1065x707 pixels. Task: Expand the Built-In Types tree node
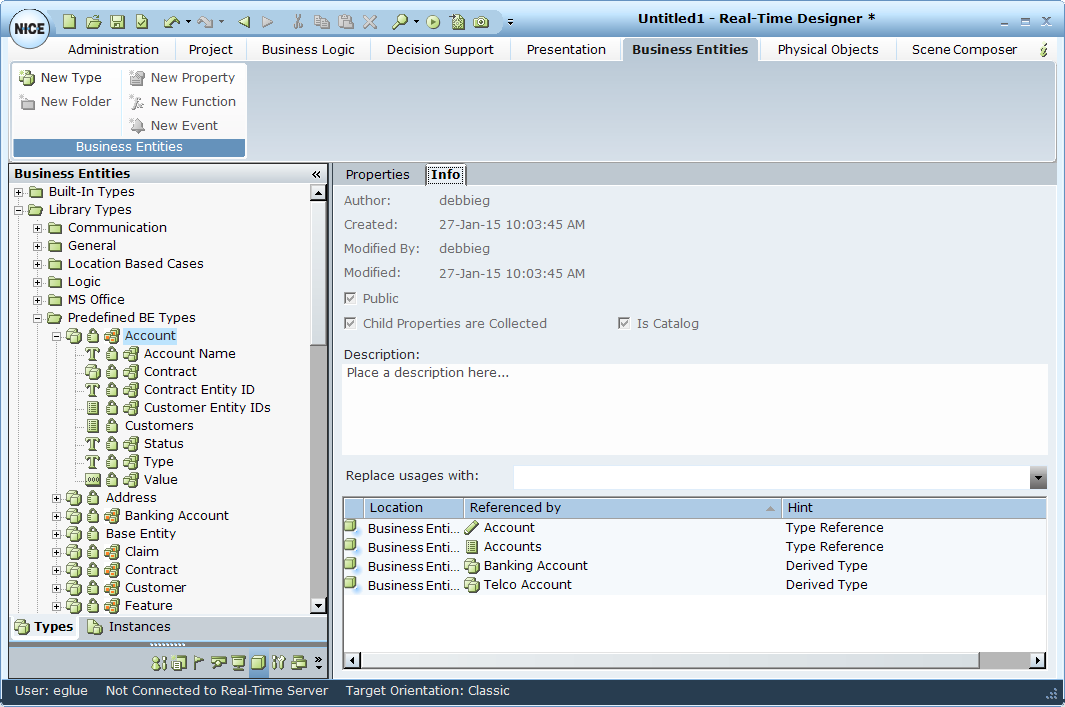pos(18,192)
